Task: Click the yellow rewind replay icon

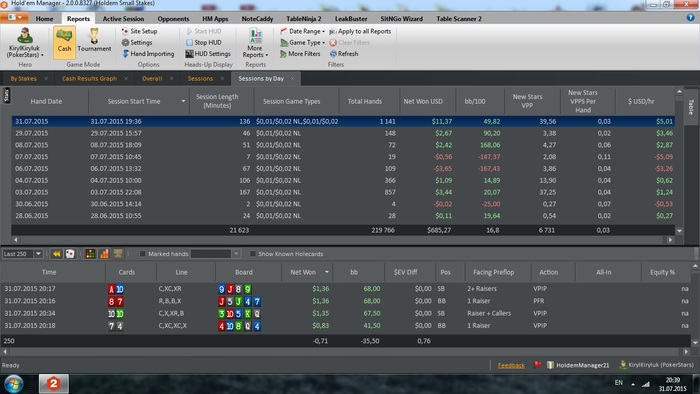Action: [x=56, y=254]
